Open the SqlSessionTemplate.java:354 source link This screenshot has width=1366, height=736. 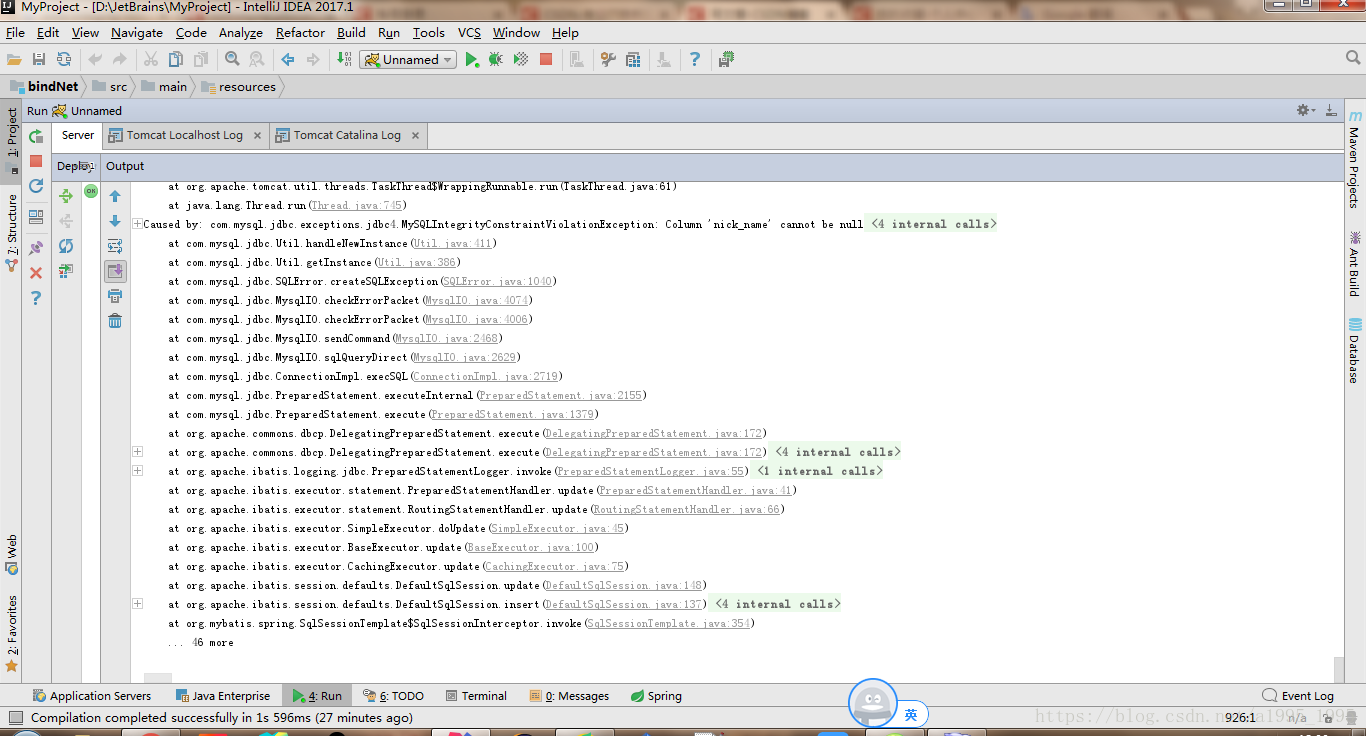(x=669, y=623)
